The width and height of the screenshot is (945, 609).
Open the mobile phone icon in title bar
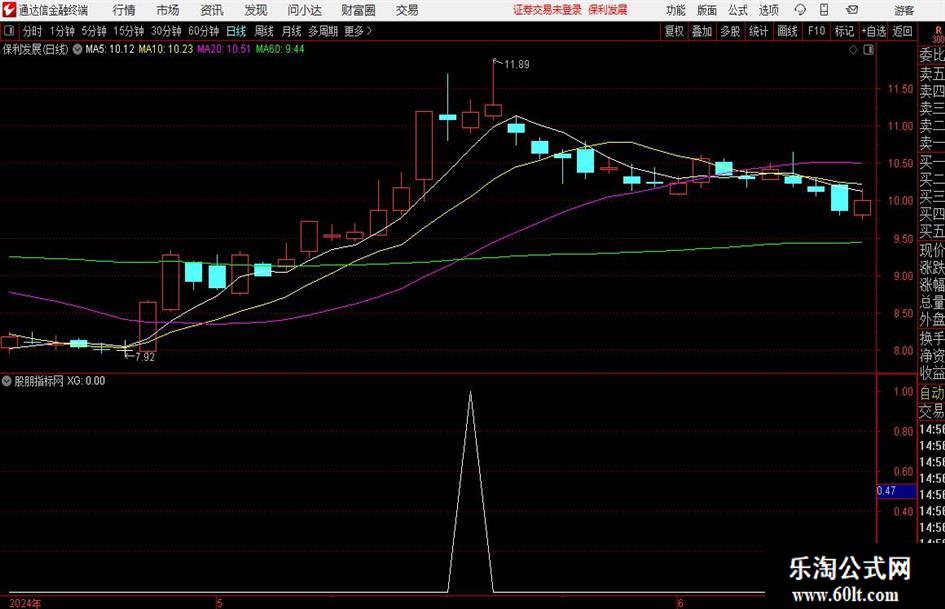[x=824, y=10]
